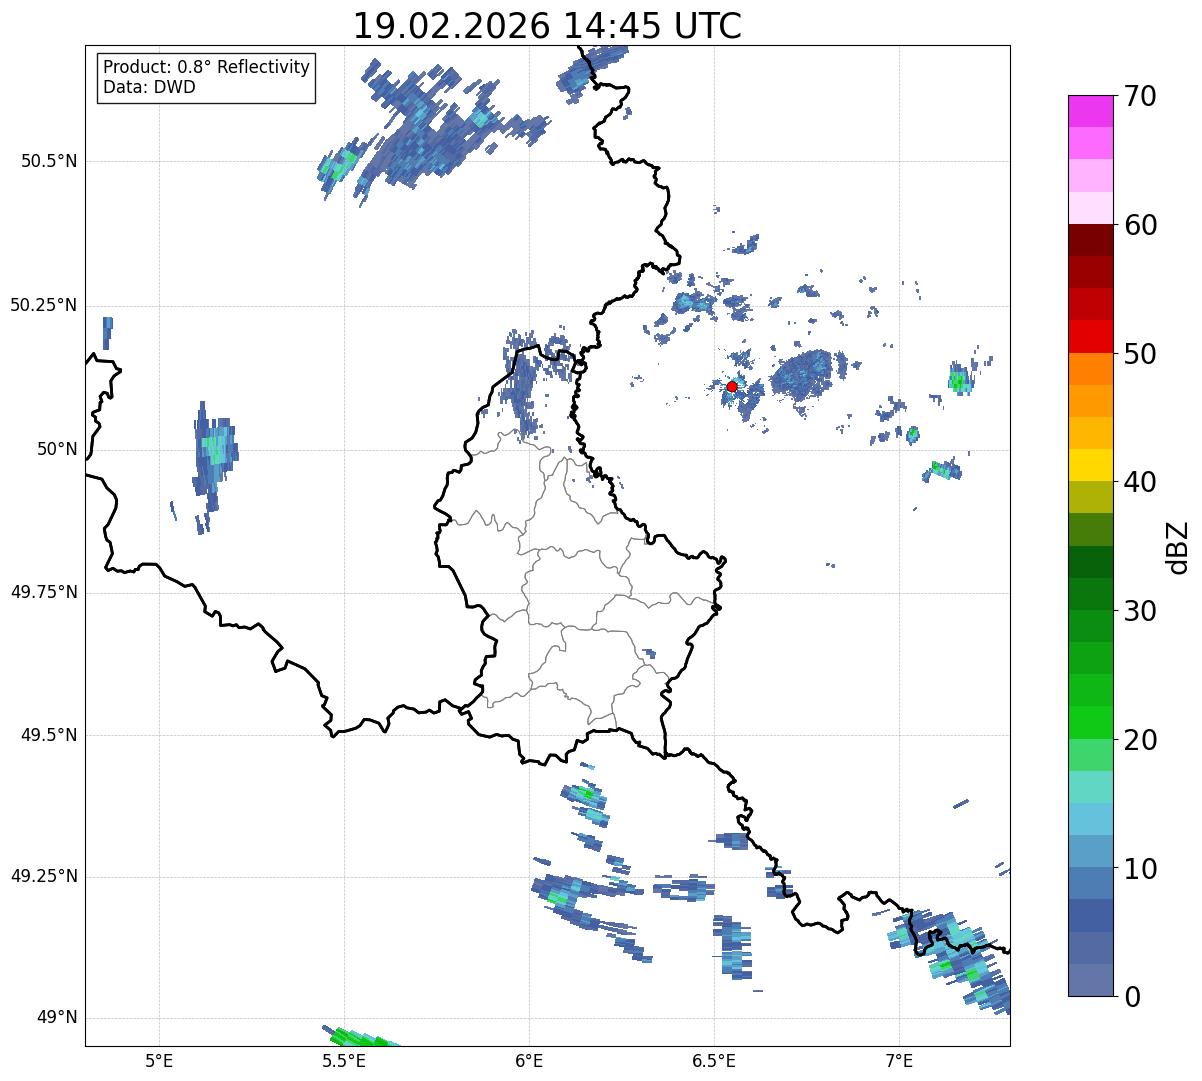Click the 5°E longitude tick label
The height and width of the screenshot is (1081, 1202).
tap(159, 1059)
